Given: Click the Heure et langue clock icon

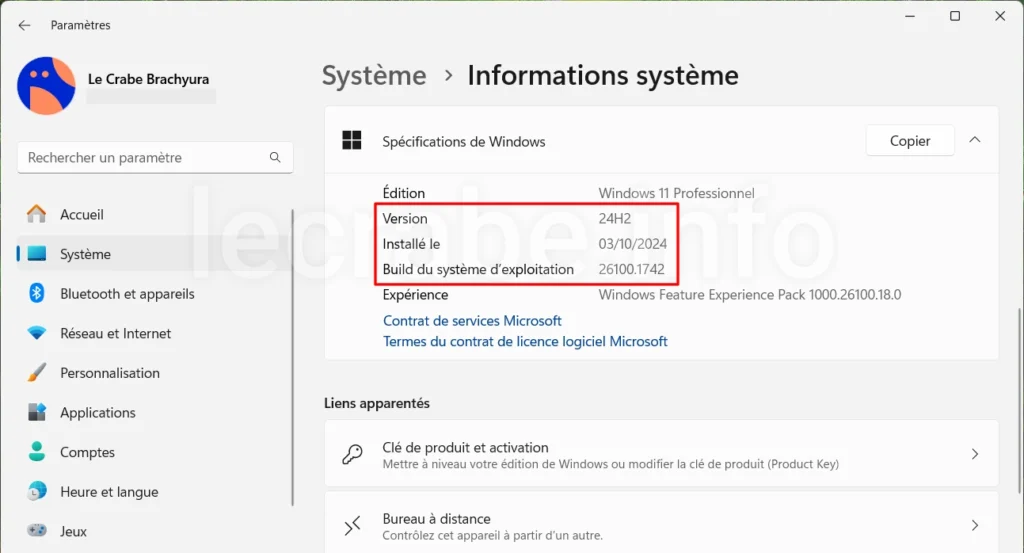Looking at the screenshot, I should tap(37, 491).
